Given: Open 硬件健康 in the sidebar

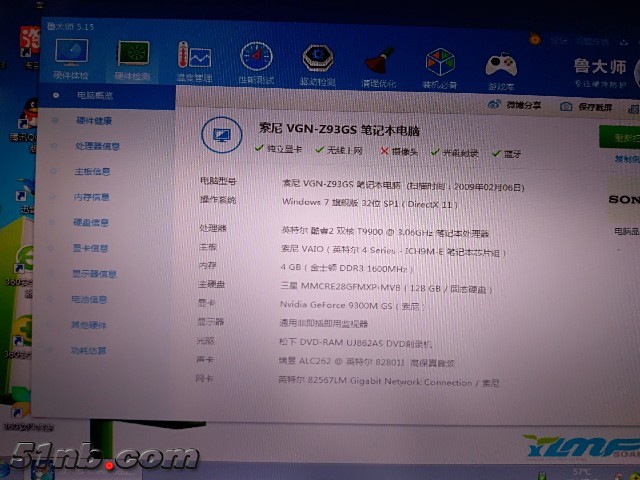Looking at the screenshot, I should [x=95, y=121].
